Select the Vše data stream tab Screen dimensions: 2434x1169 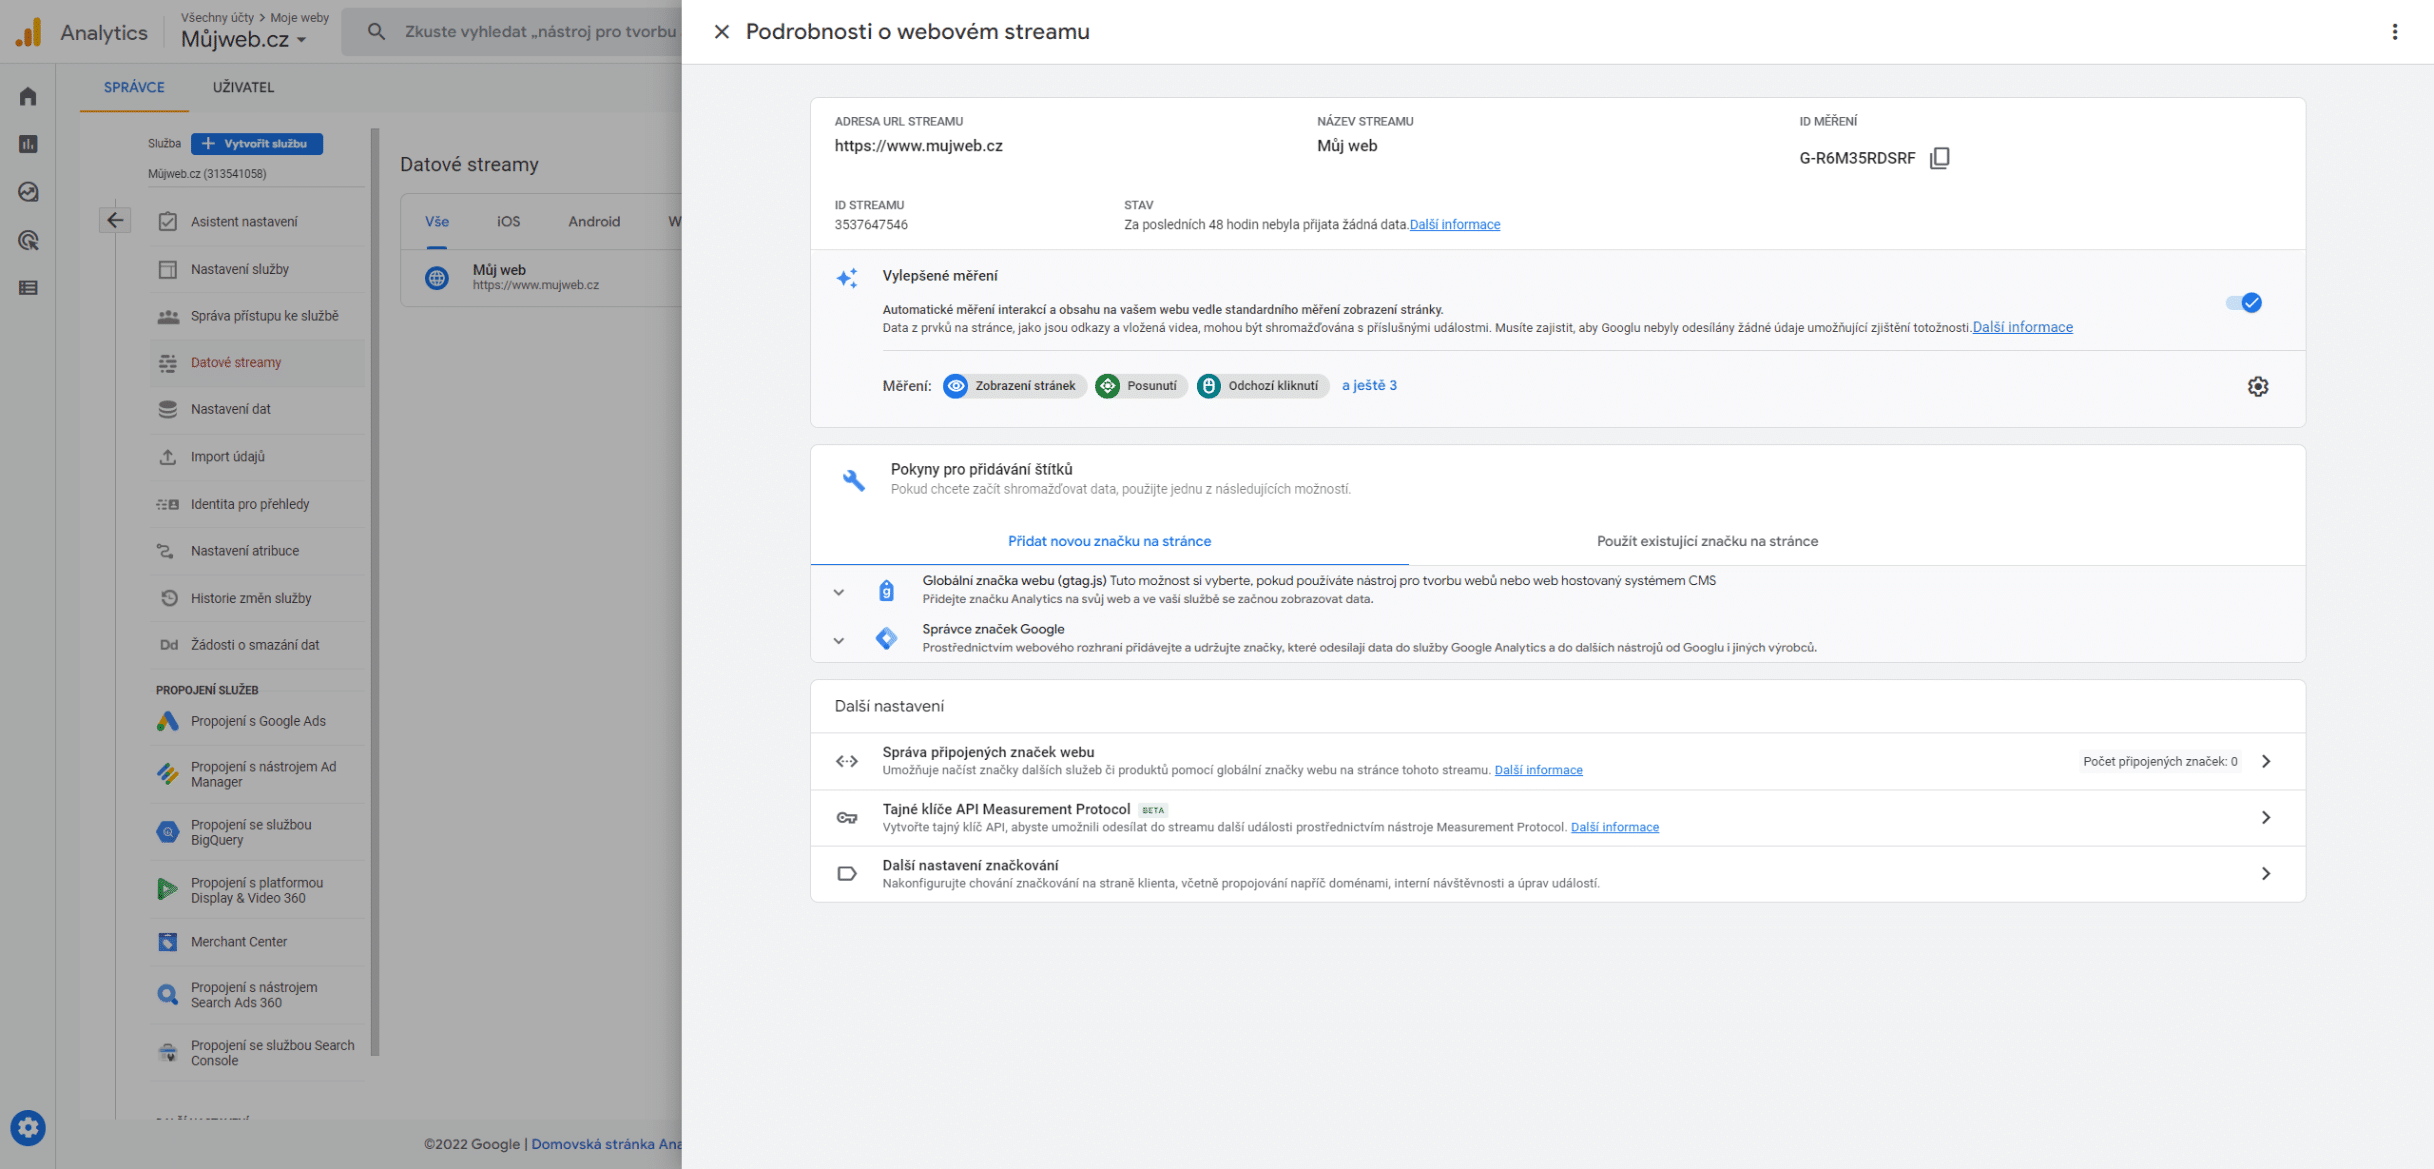coord(436,221)
